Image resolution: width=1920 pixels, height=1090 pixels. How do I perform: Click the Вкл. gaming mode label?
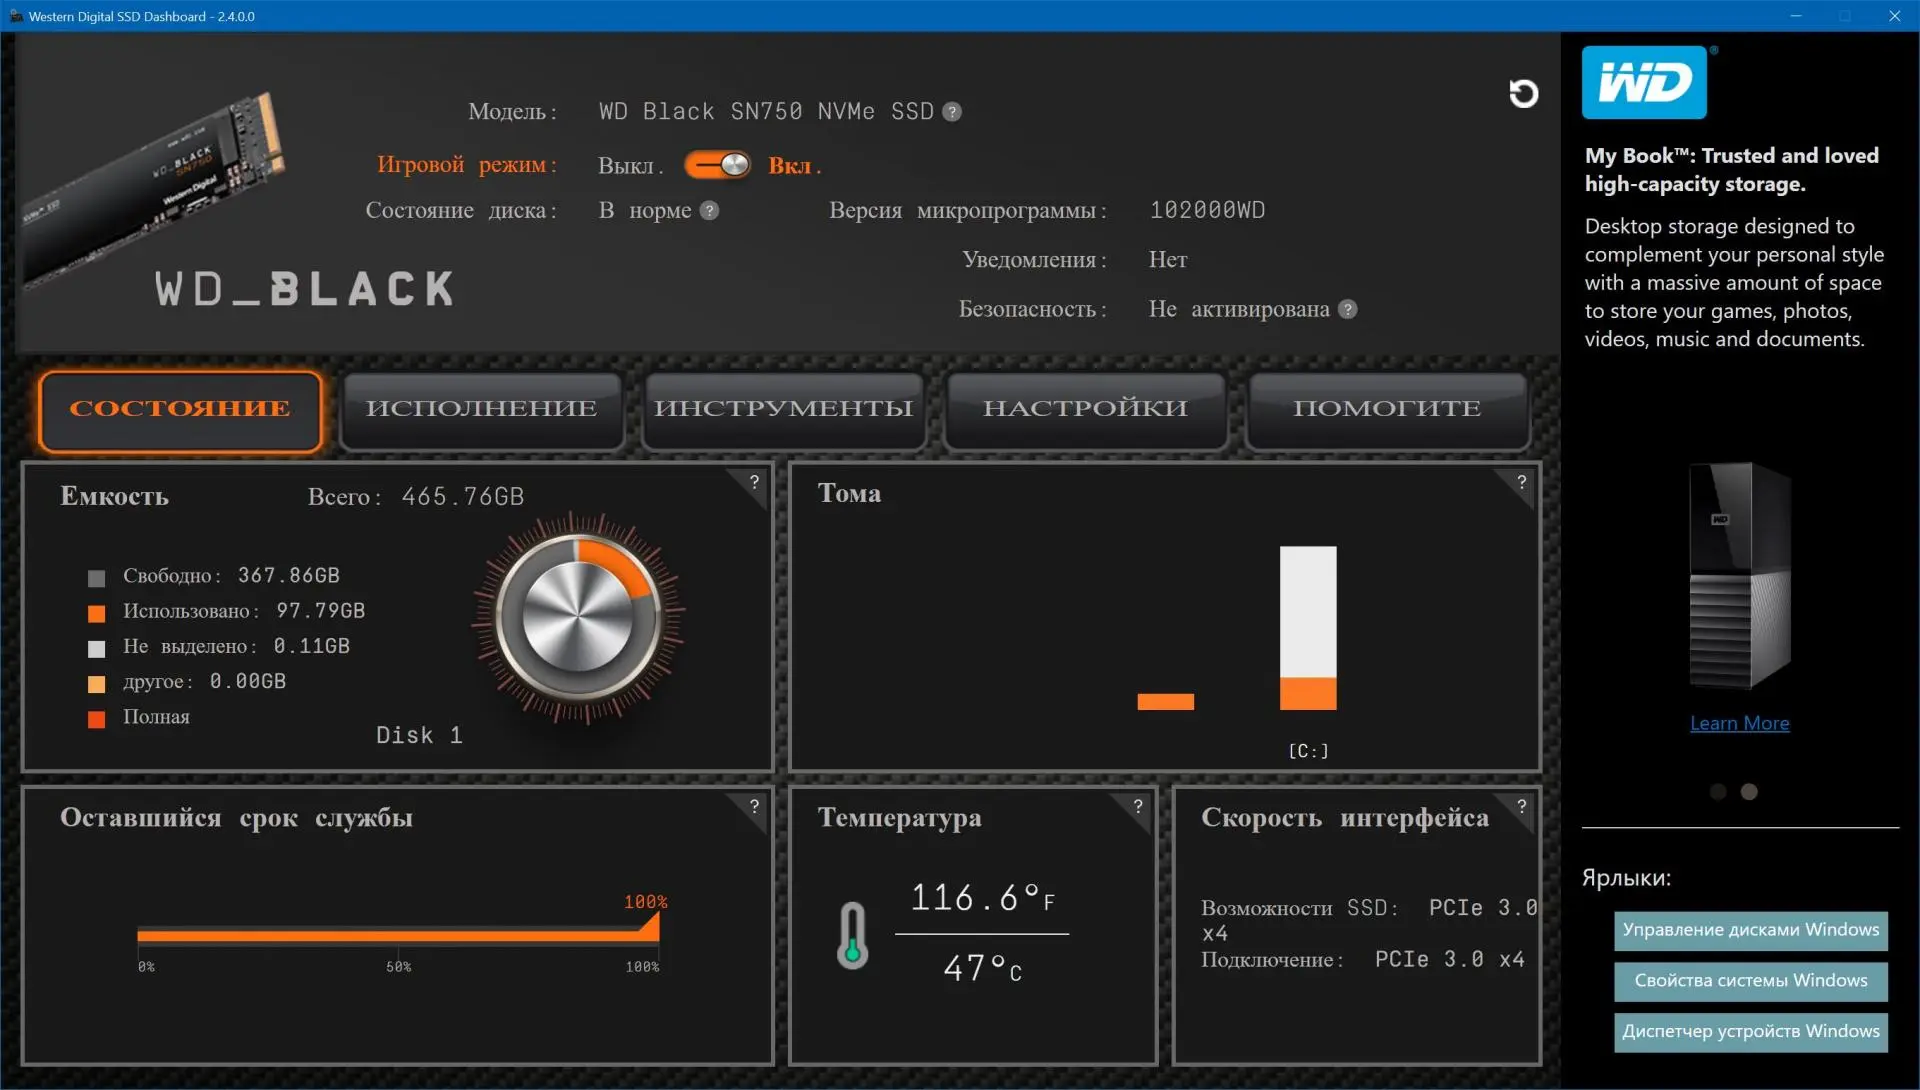pos(794,166)
